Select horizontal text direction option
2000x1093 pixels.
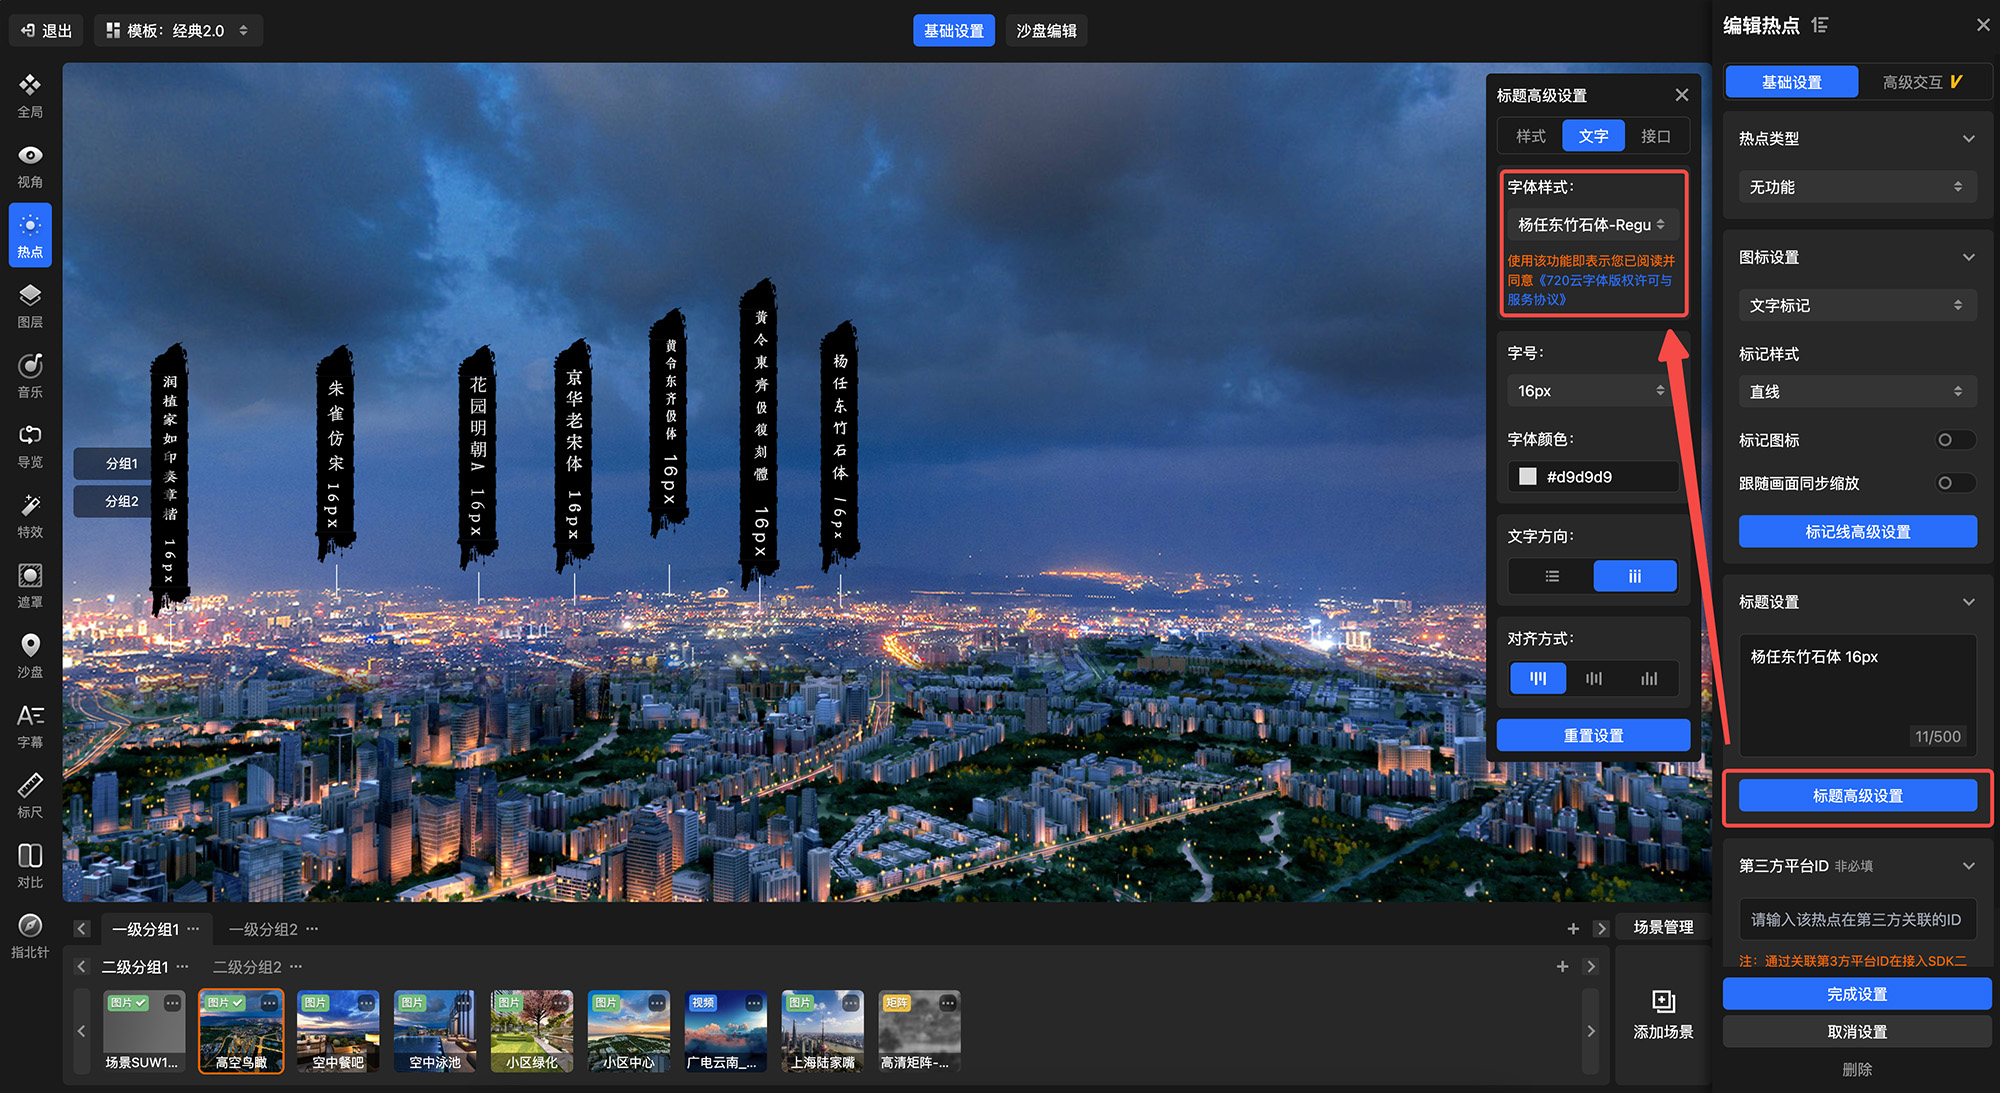[x=1552, y=576]
